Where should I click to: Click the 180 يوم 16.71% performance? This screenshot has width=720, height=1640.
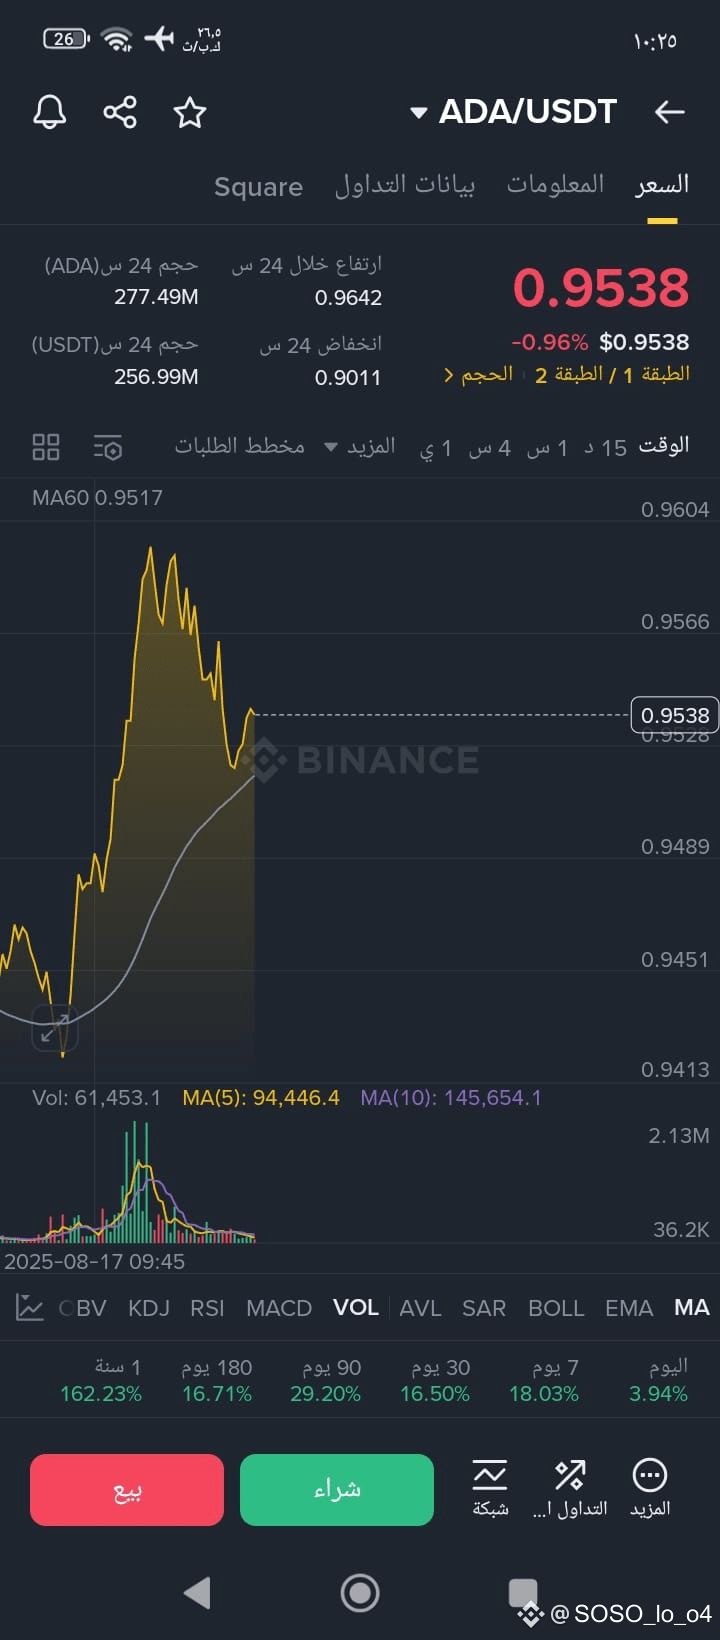click(217, 1380)
